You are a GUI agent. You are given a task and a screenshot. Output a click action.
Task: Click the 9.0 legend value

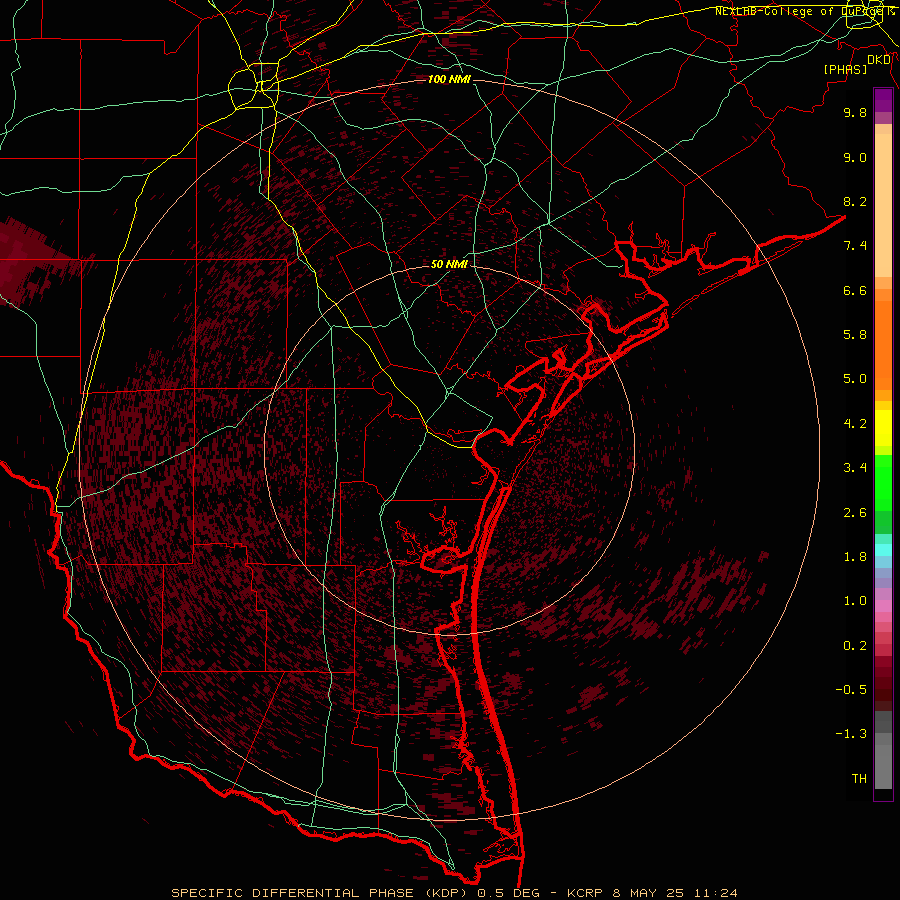coord(855,157)
